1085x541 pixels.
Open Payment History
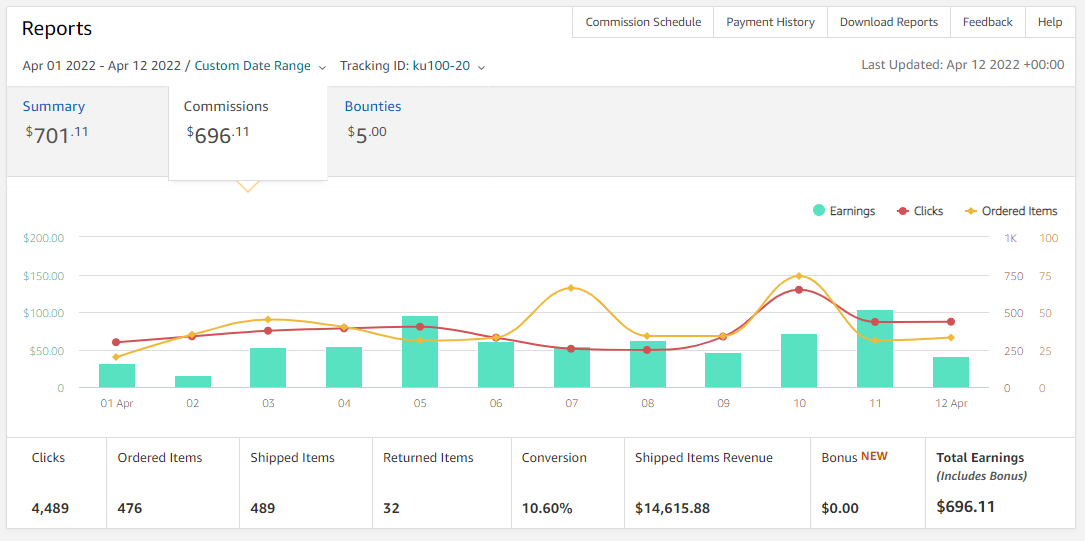pyautogui.click(x=770, y=22)
